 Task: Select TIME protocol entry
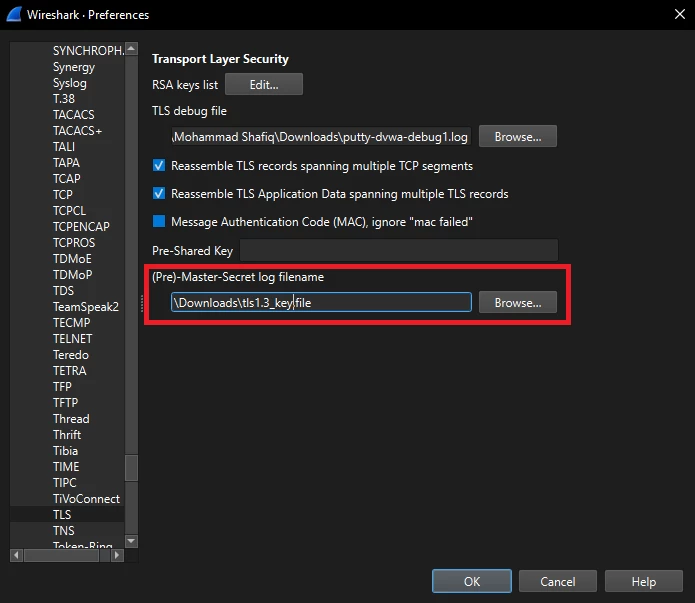66,467
